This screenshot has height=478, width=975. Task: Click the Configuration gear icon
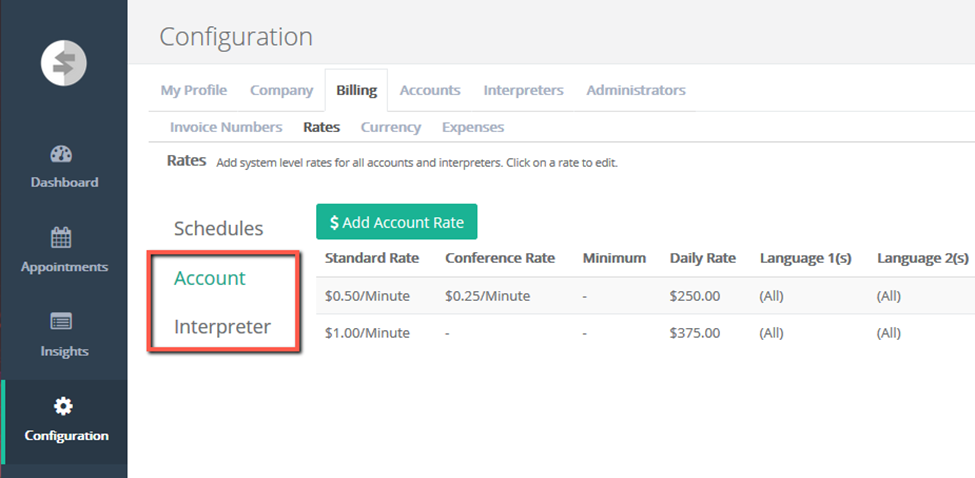point(63,406)
